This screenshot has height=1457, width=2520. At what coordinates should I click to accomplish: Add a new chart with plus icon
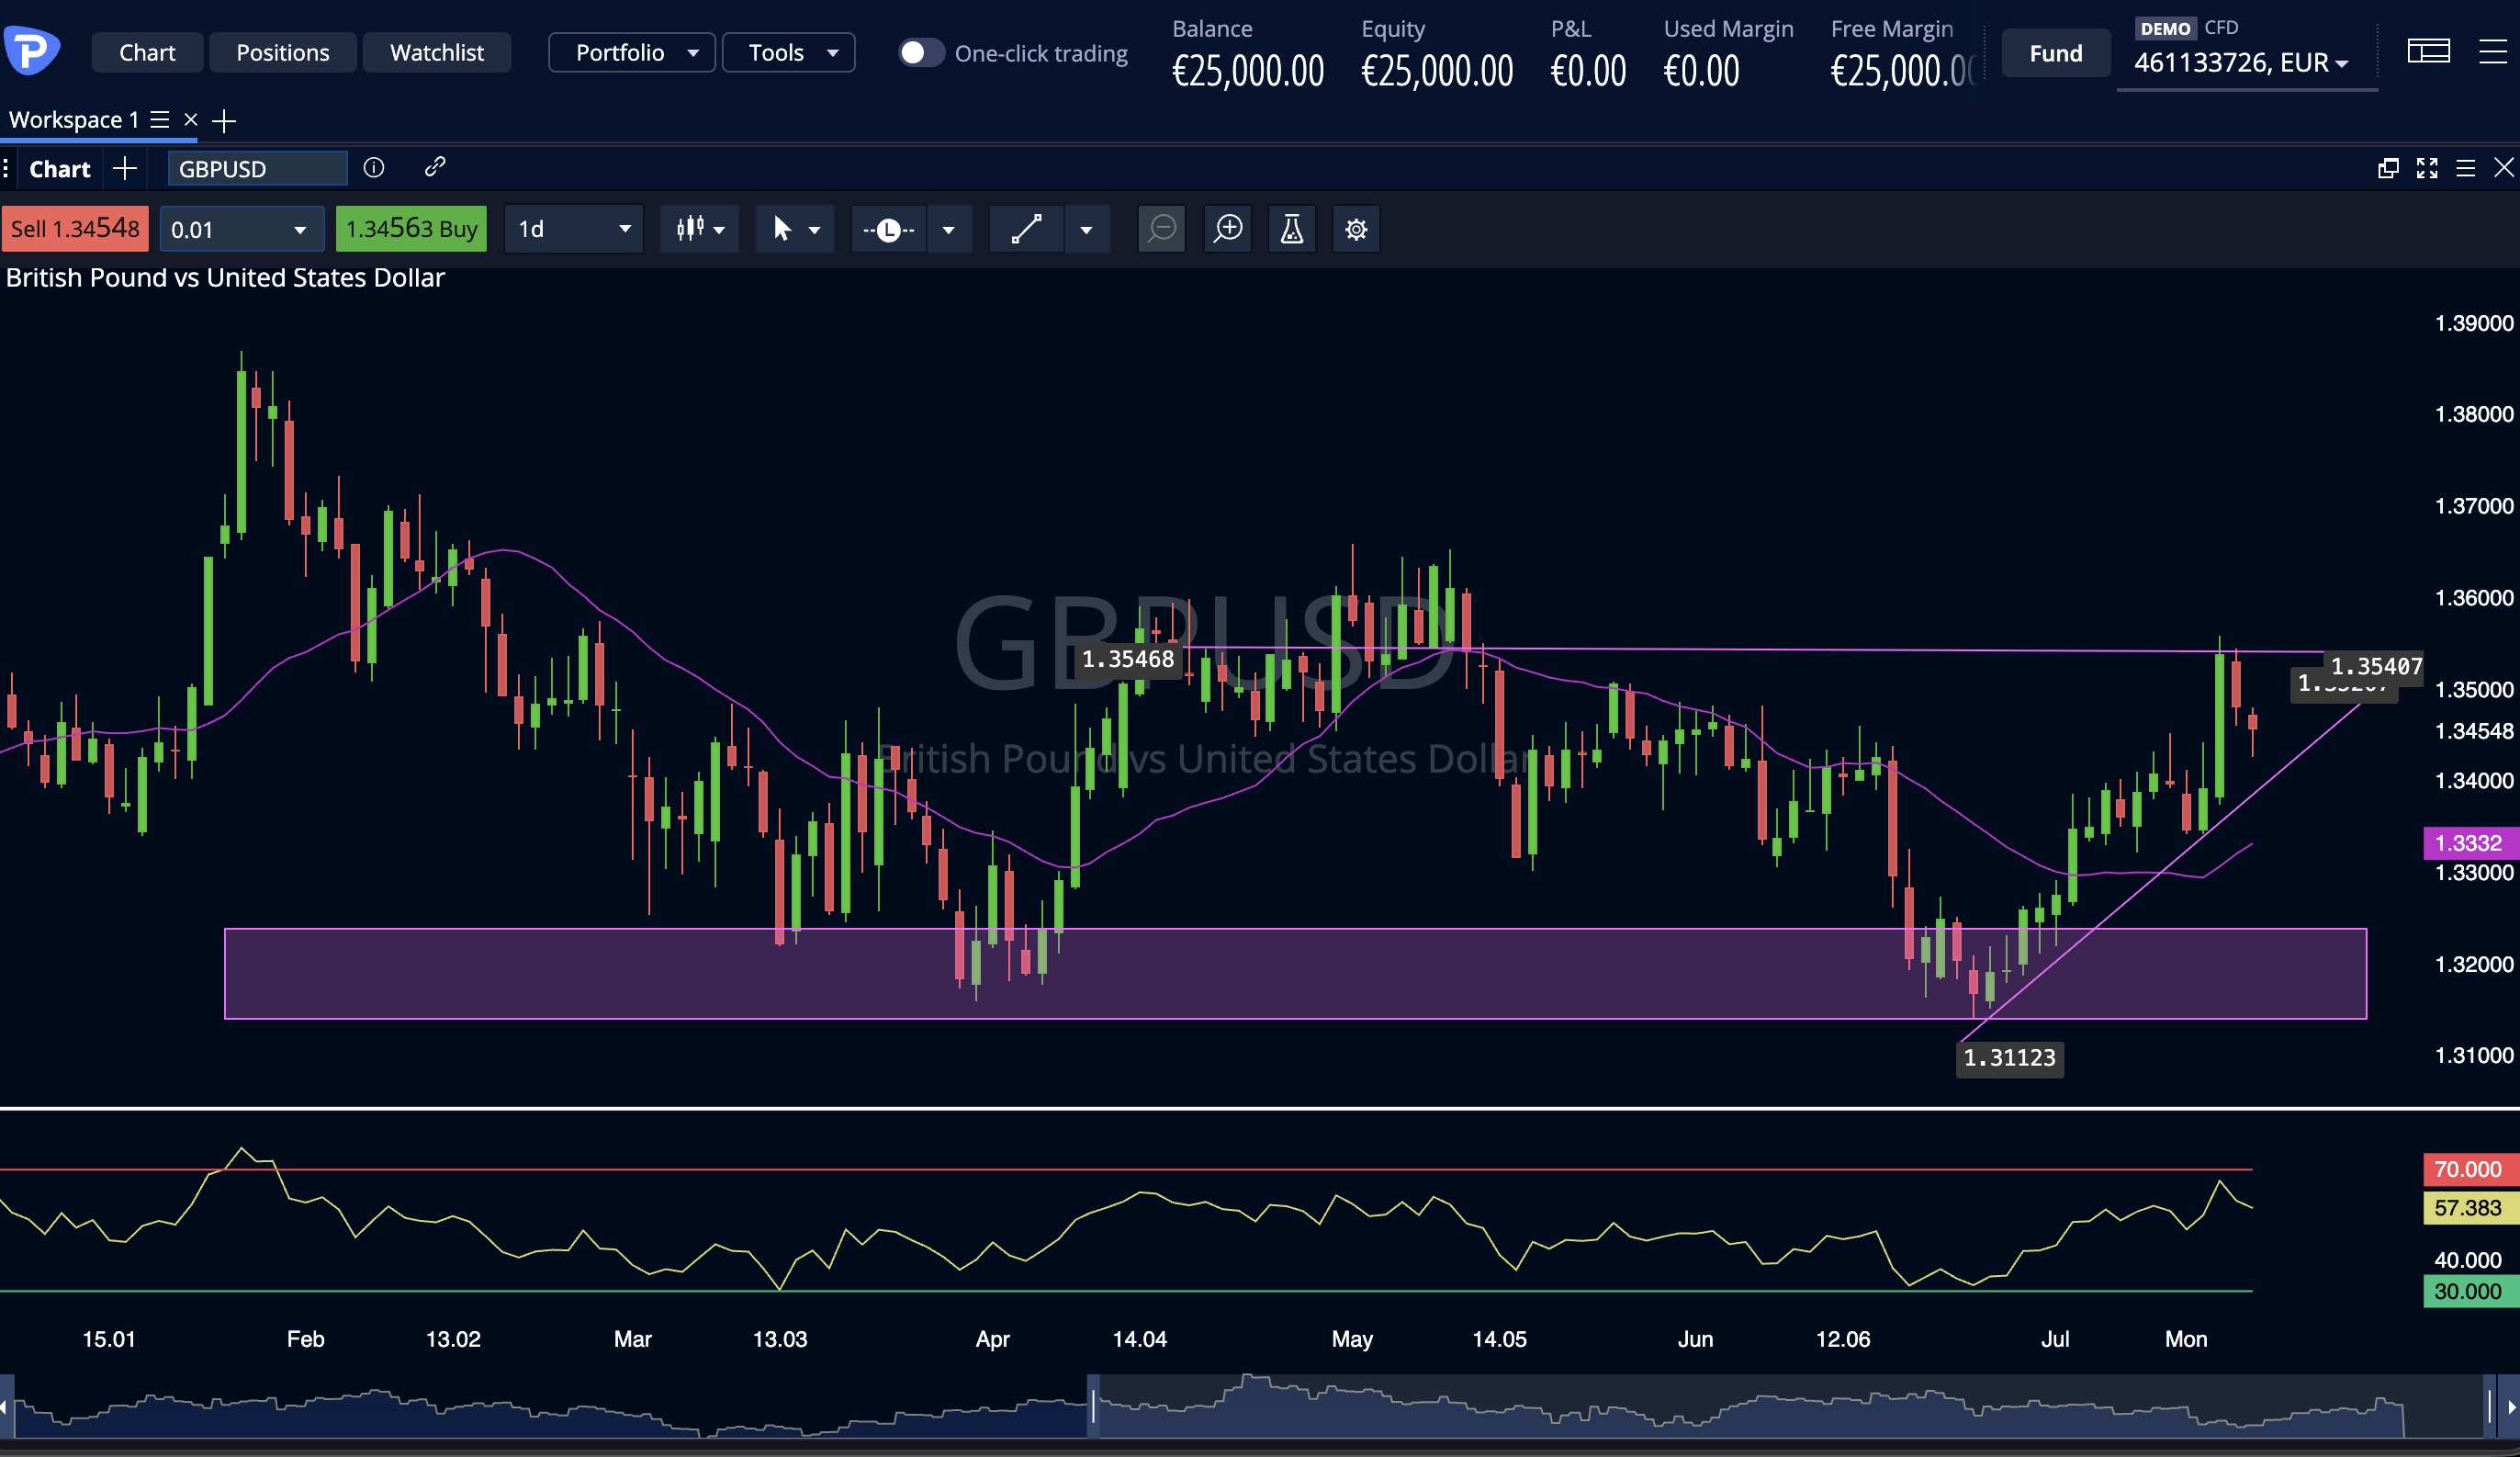click(x=125, y=168)
